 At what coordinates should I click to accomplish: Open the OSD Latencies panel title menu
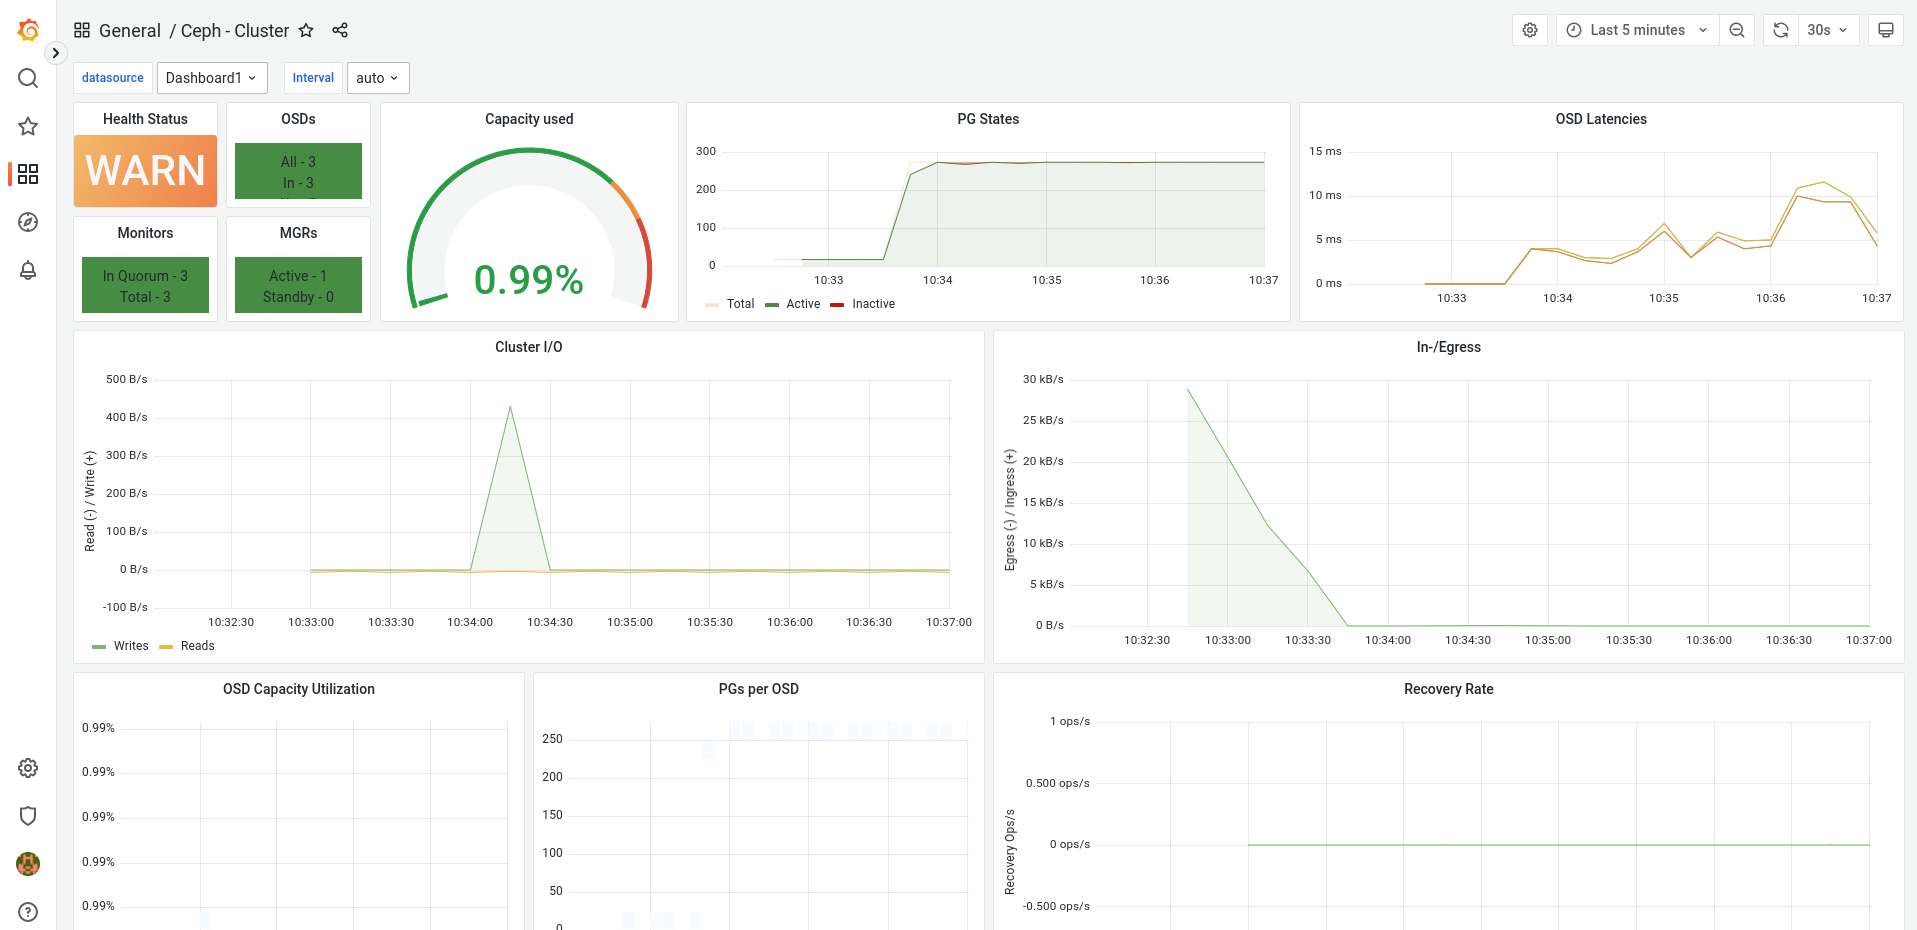click(1601, 119)
